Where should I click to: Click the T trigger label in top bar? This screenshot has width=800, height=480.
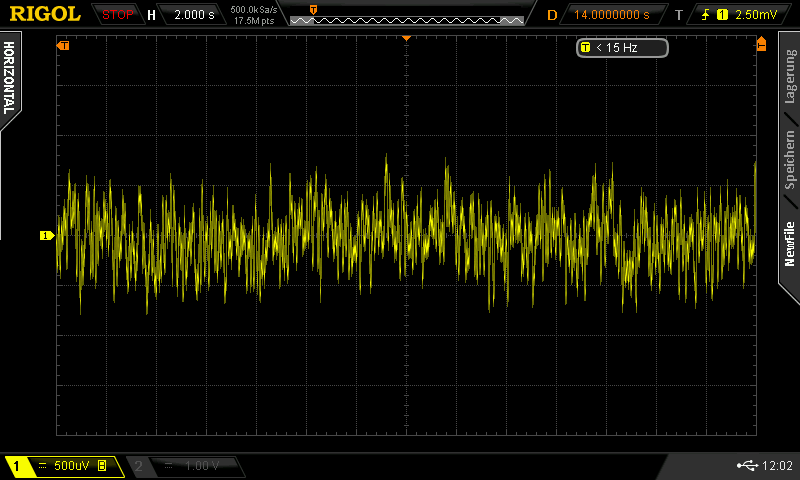[x=679, y=15]
